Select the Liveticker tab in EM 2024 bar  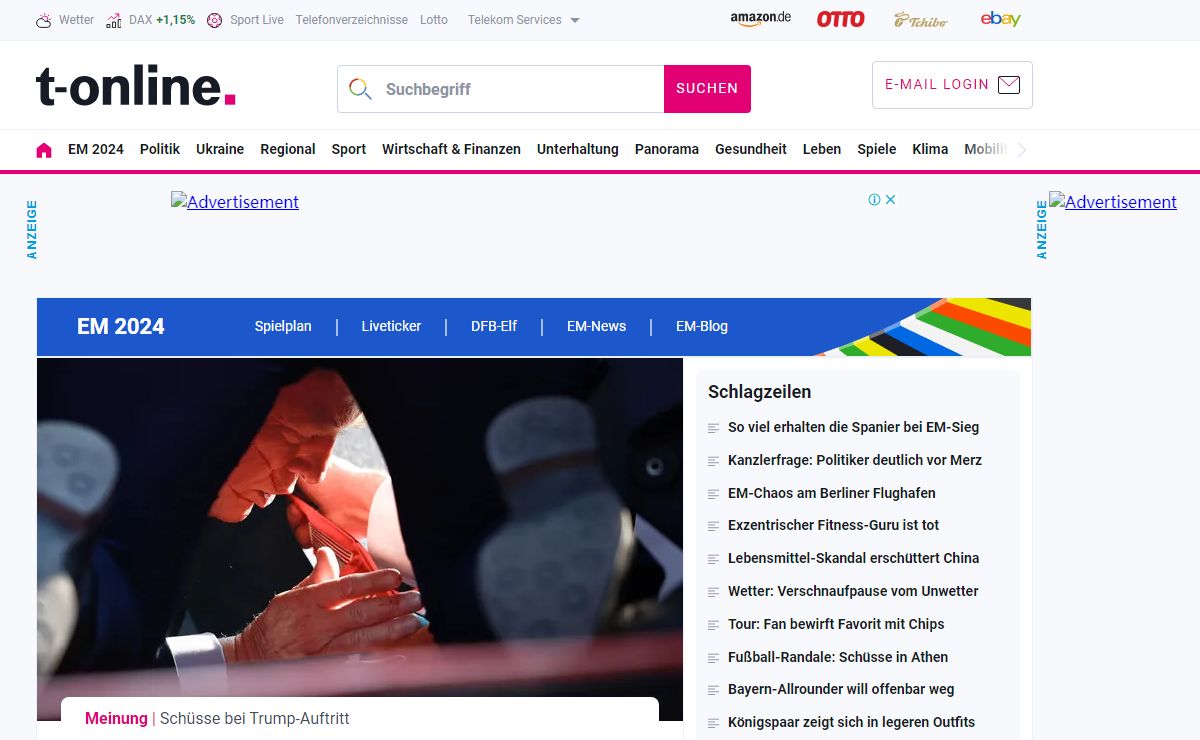[x=391, y=326]
